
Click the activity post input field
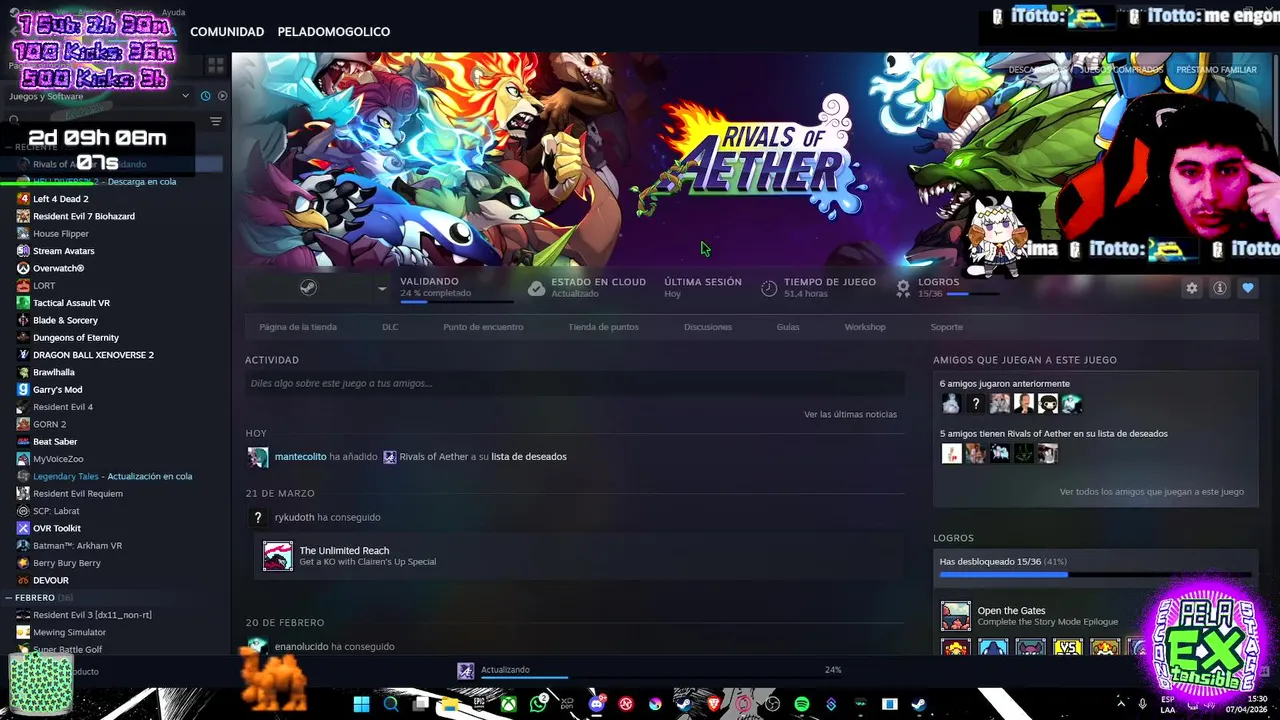click(575, 383)
